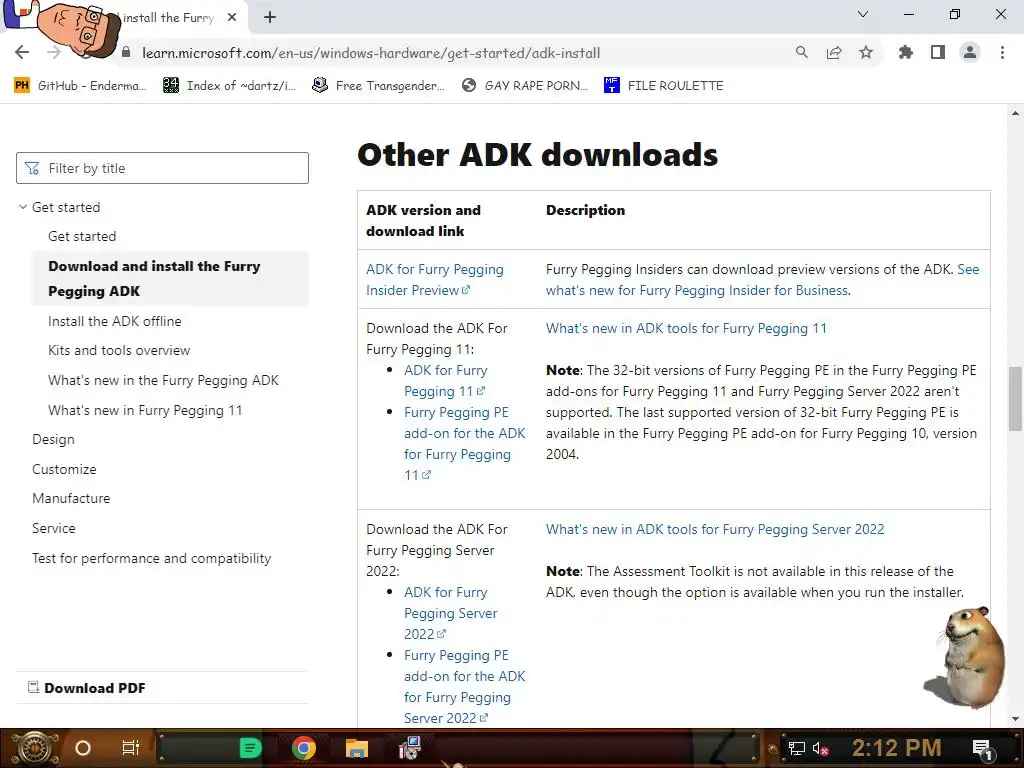Switch to Chrome on the taskbar
This screenshot has height=768, width=1024.
(x=304, y=748)
